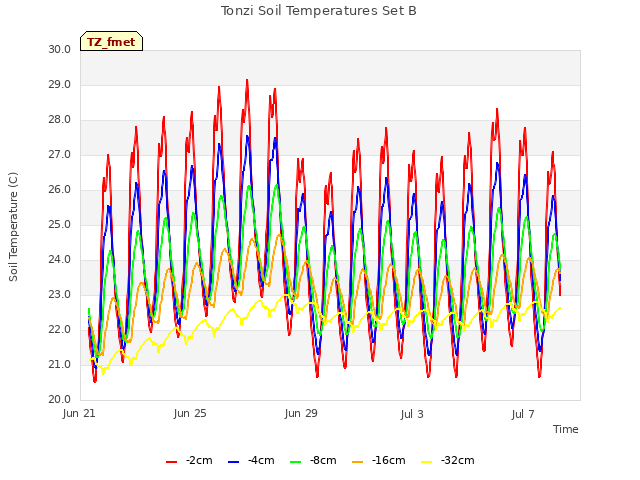The image size is (640, 480).
Task: Select the -4cm legend label
Action: tap(261, 460)
